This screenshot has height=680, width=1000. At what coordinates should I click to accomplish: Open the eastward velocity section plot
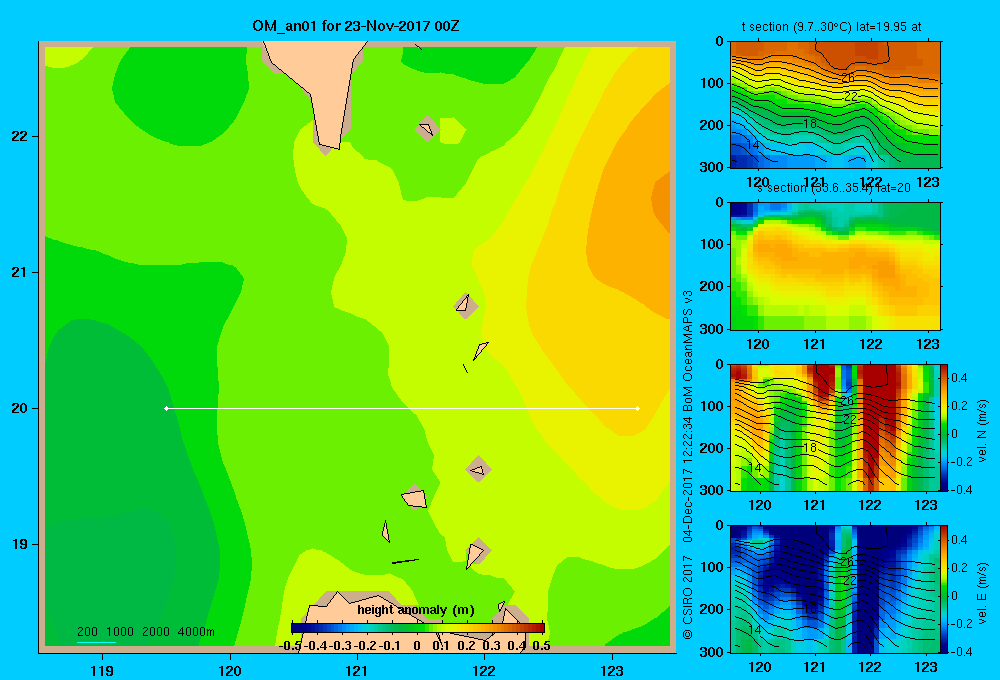[x=835, y=589]
